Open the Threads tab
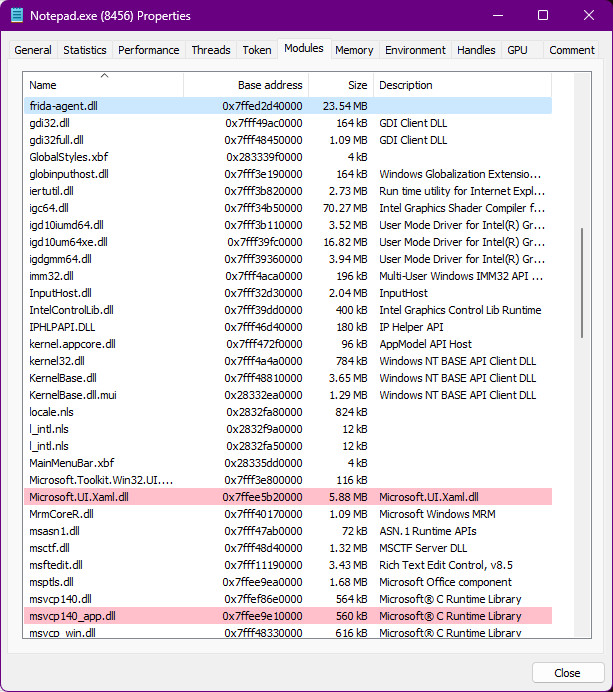The height and width of the screenshot is (692, 613). pyautogui.click(x=211, y=50)
